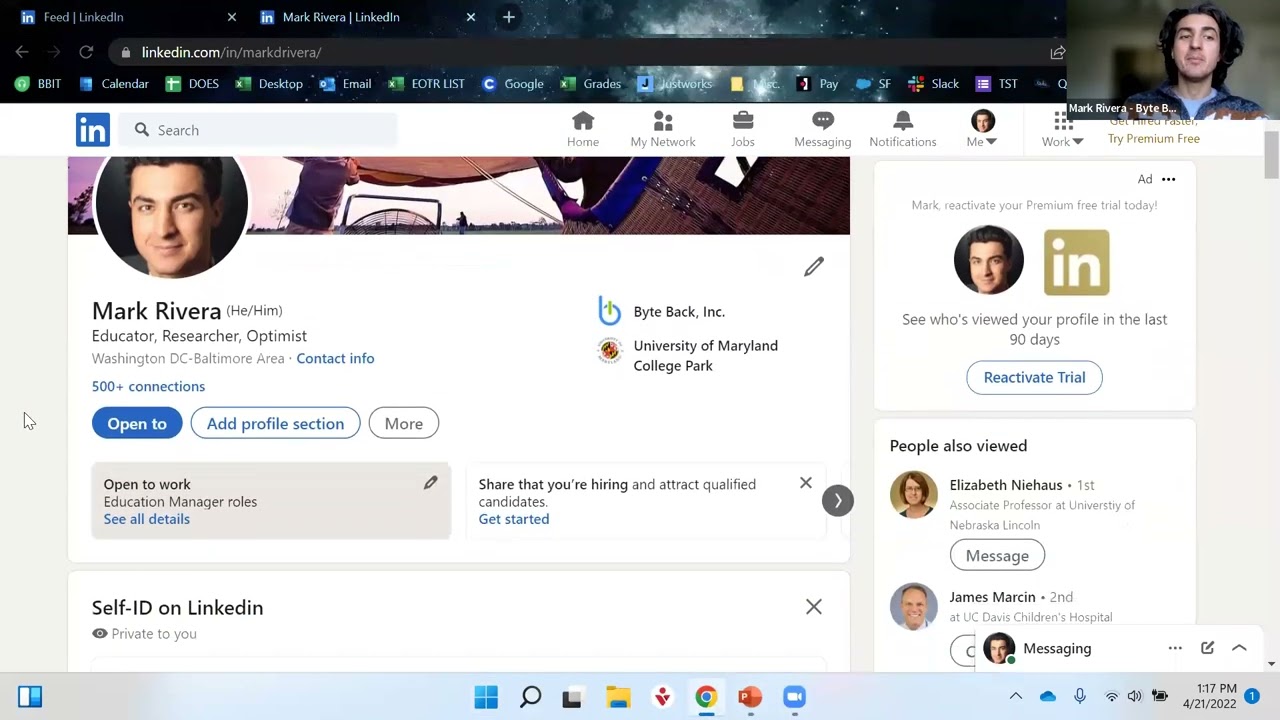Open Windows Start menu
1280x720 pixels.
[486, 697]
